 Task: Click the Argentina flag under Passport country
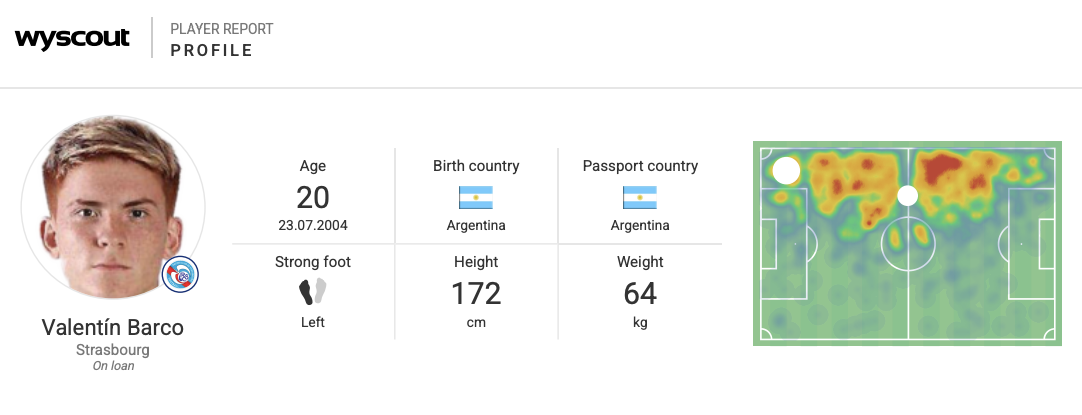coord(640,197)
